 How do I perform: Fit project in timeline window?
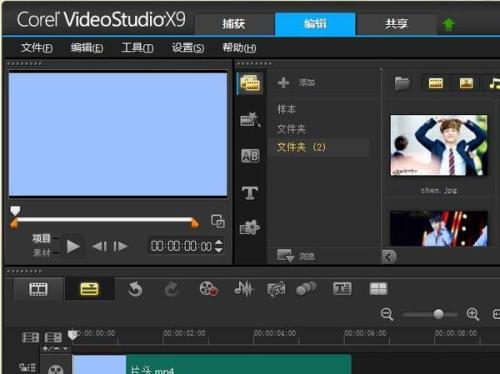click(496, 314)
